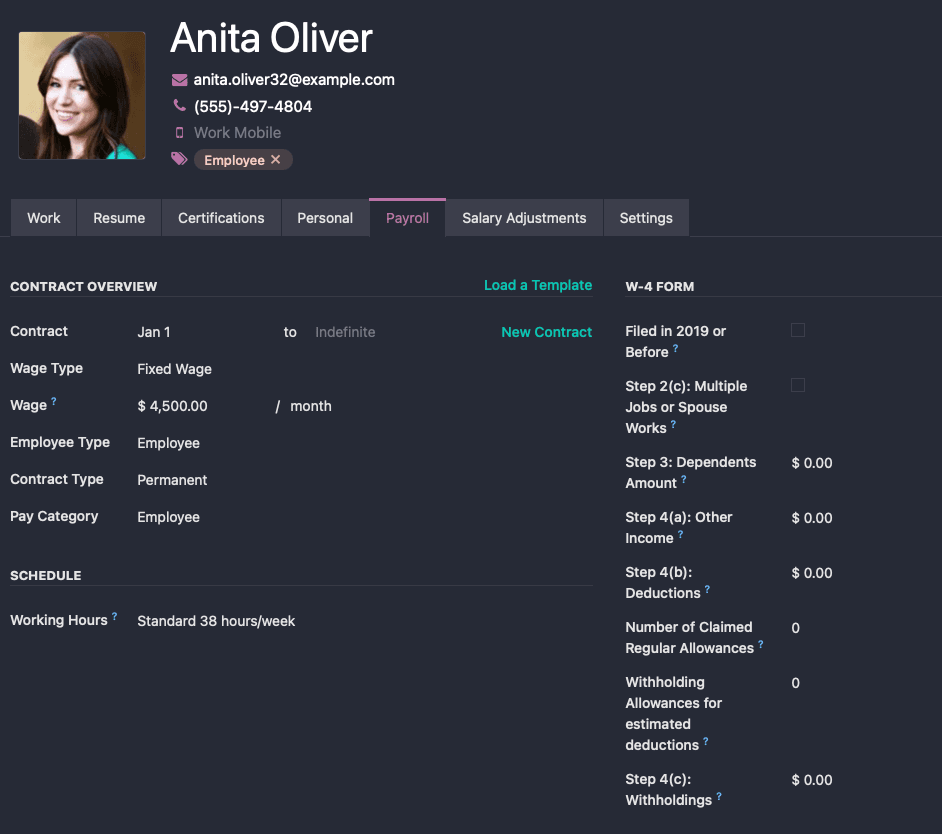
Task: Open the Settings tab
Action: click(x=646, y=218)
